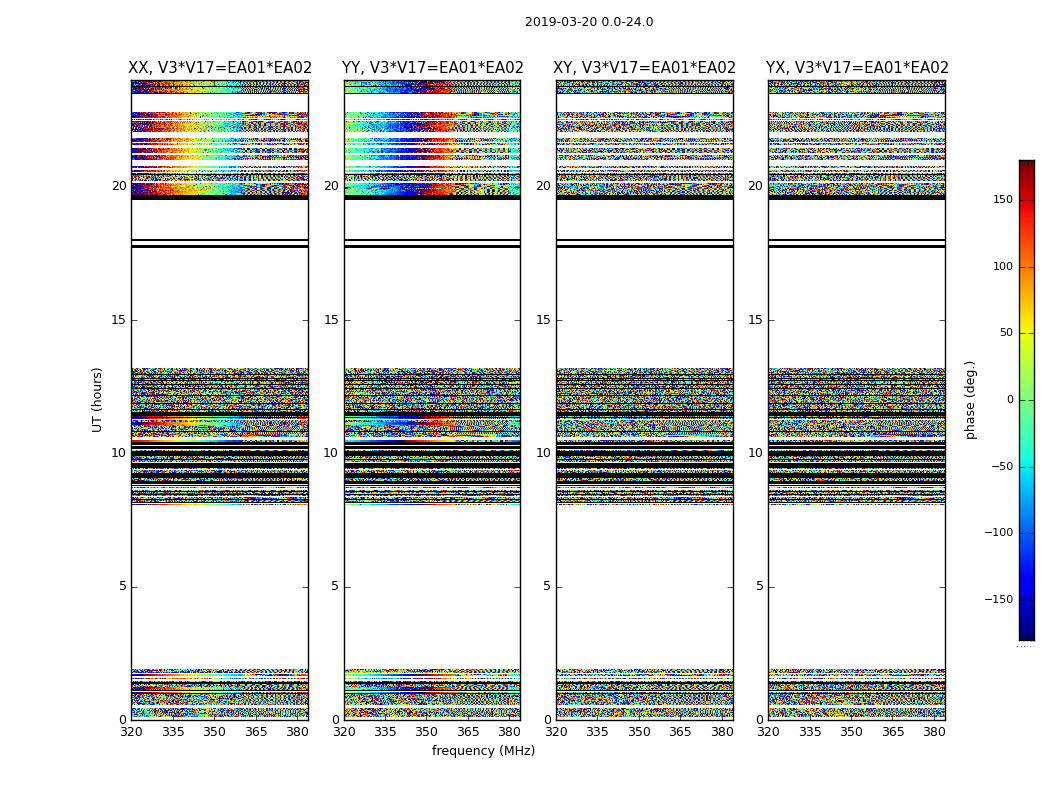
Task: Click the −50 tick label on colorbar
Action: (1002, 467)
